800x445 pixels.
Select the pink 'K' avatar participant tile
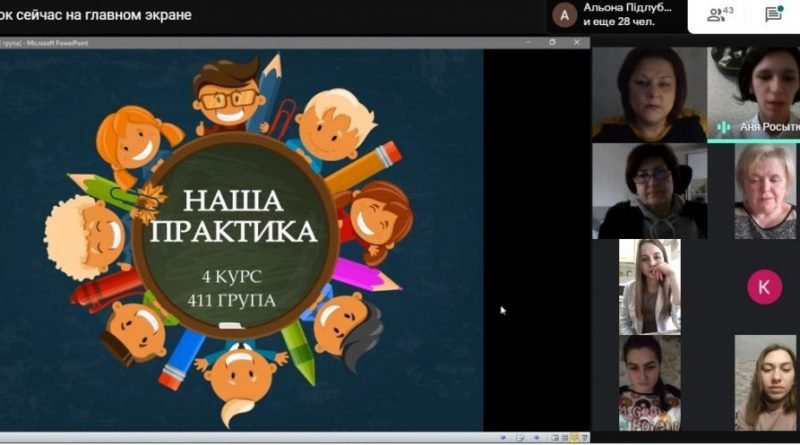[764, 287]
